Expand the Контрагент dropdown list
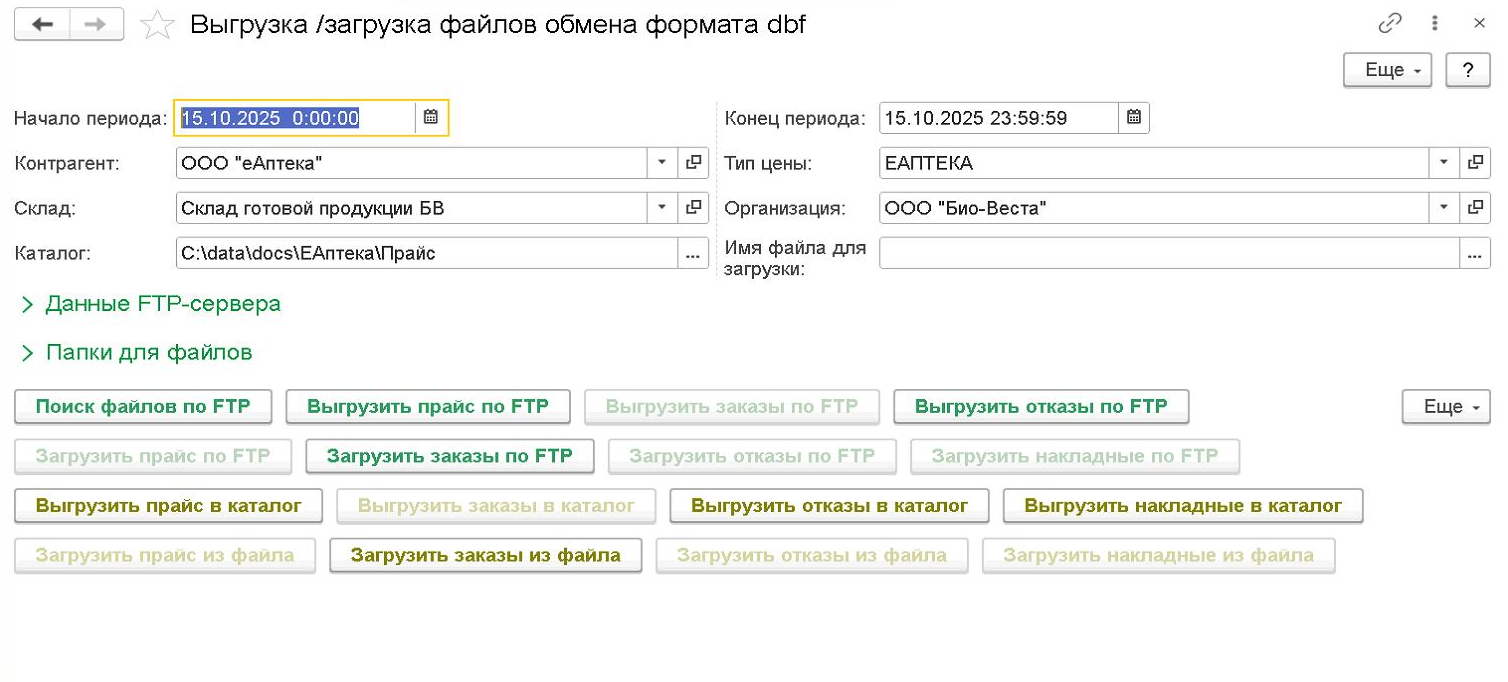Screen dimensions: 1508x682 click(662, 162)
